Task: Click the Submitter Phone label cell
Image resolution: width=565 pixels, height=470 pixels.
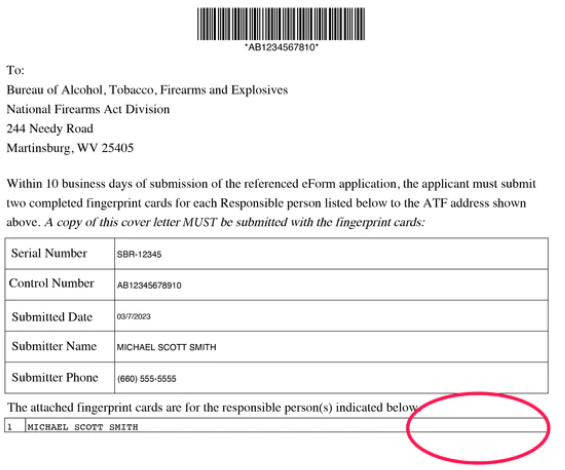Action: point(60,378)
